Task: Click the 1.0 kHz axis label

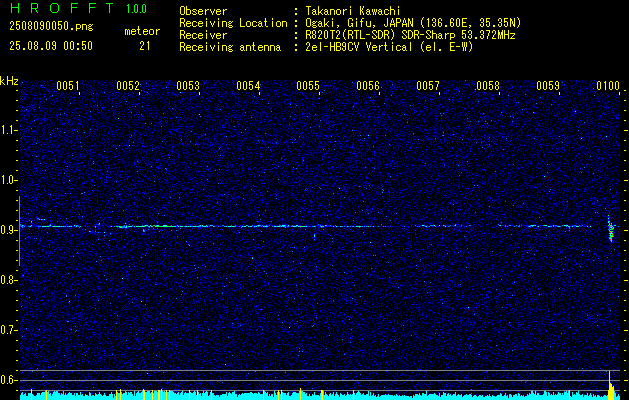Action: (8, 180)
